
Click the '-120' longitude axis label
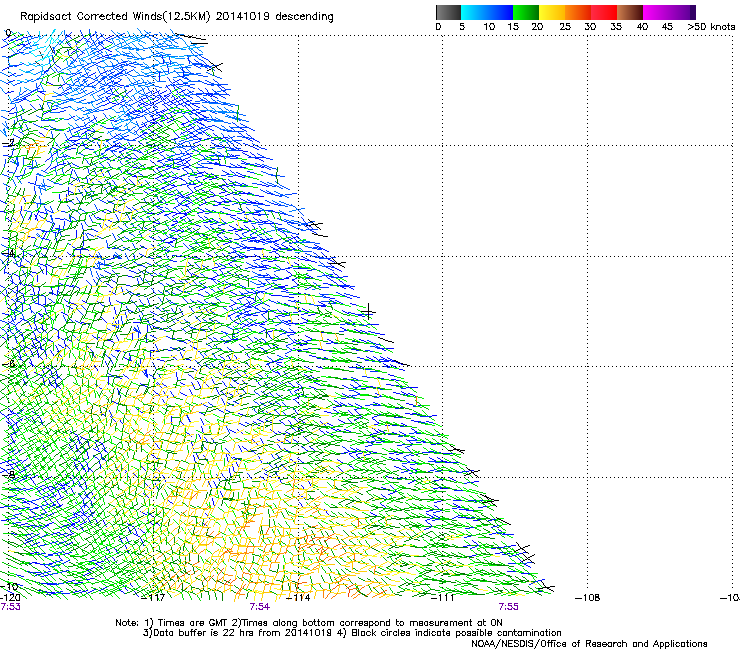click(10, 598)
